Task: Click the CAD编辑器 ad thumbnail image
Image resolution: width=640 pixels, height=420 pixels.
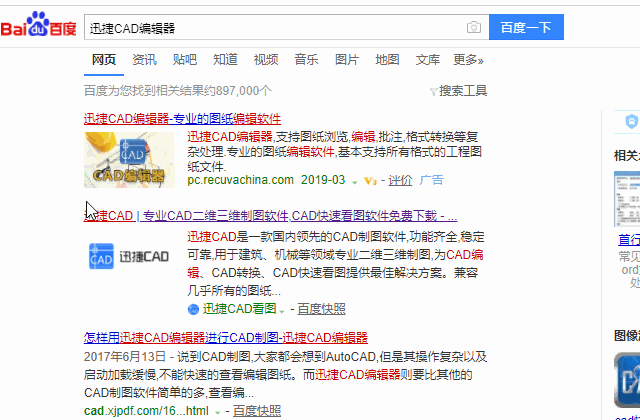Action: 129,160
